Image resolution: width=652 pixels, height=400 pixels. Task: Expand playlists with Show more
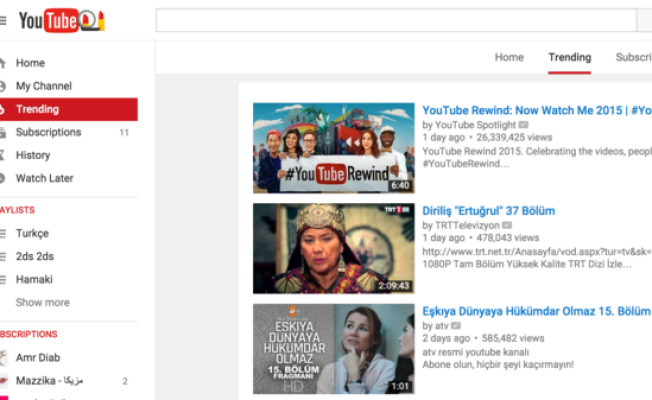coord(43,302)
